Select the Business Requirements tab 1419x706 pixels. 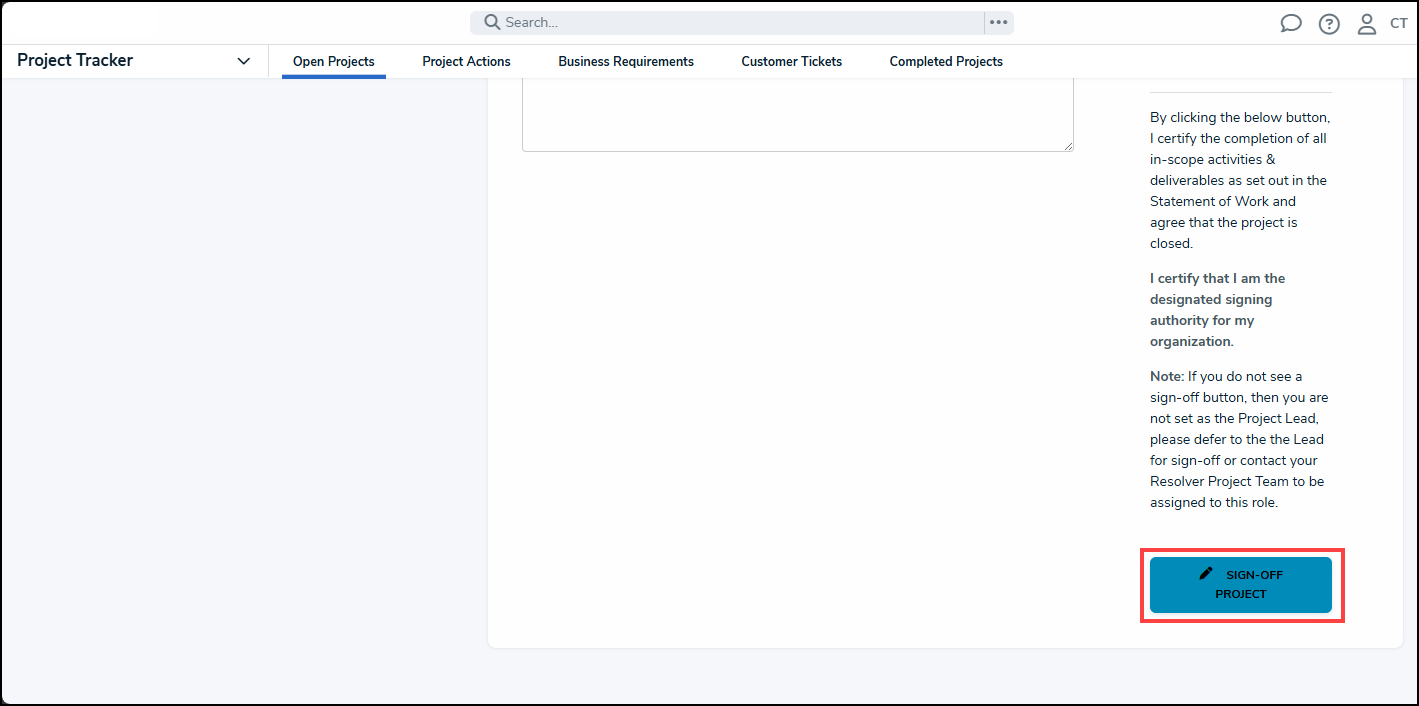click(626, 61)
